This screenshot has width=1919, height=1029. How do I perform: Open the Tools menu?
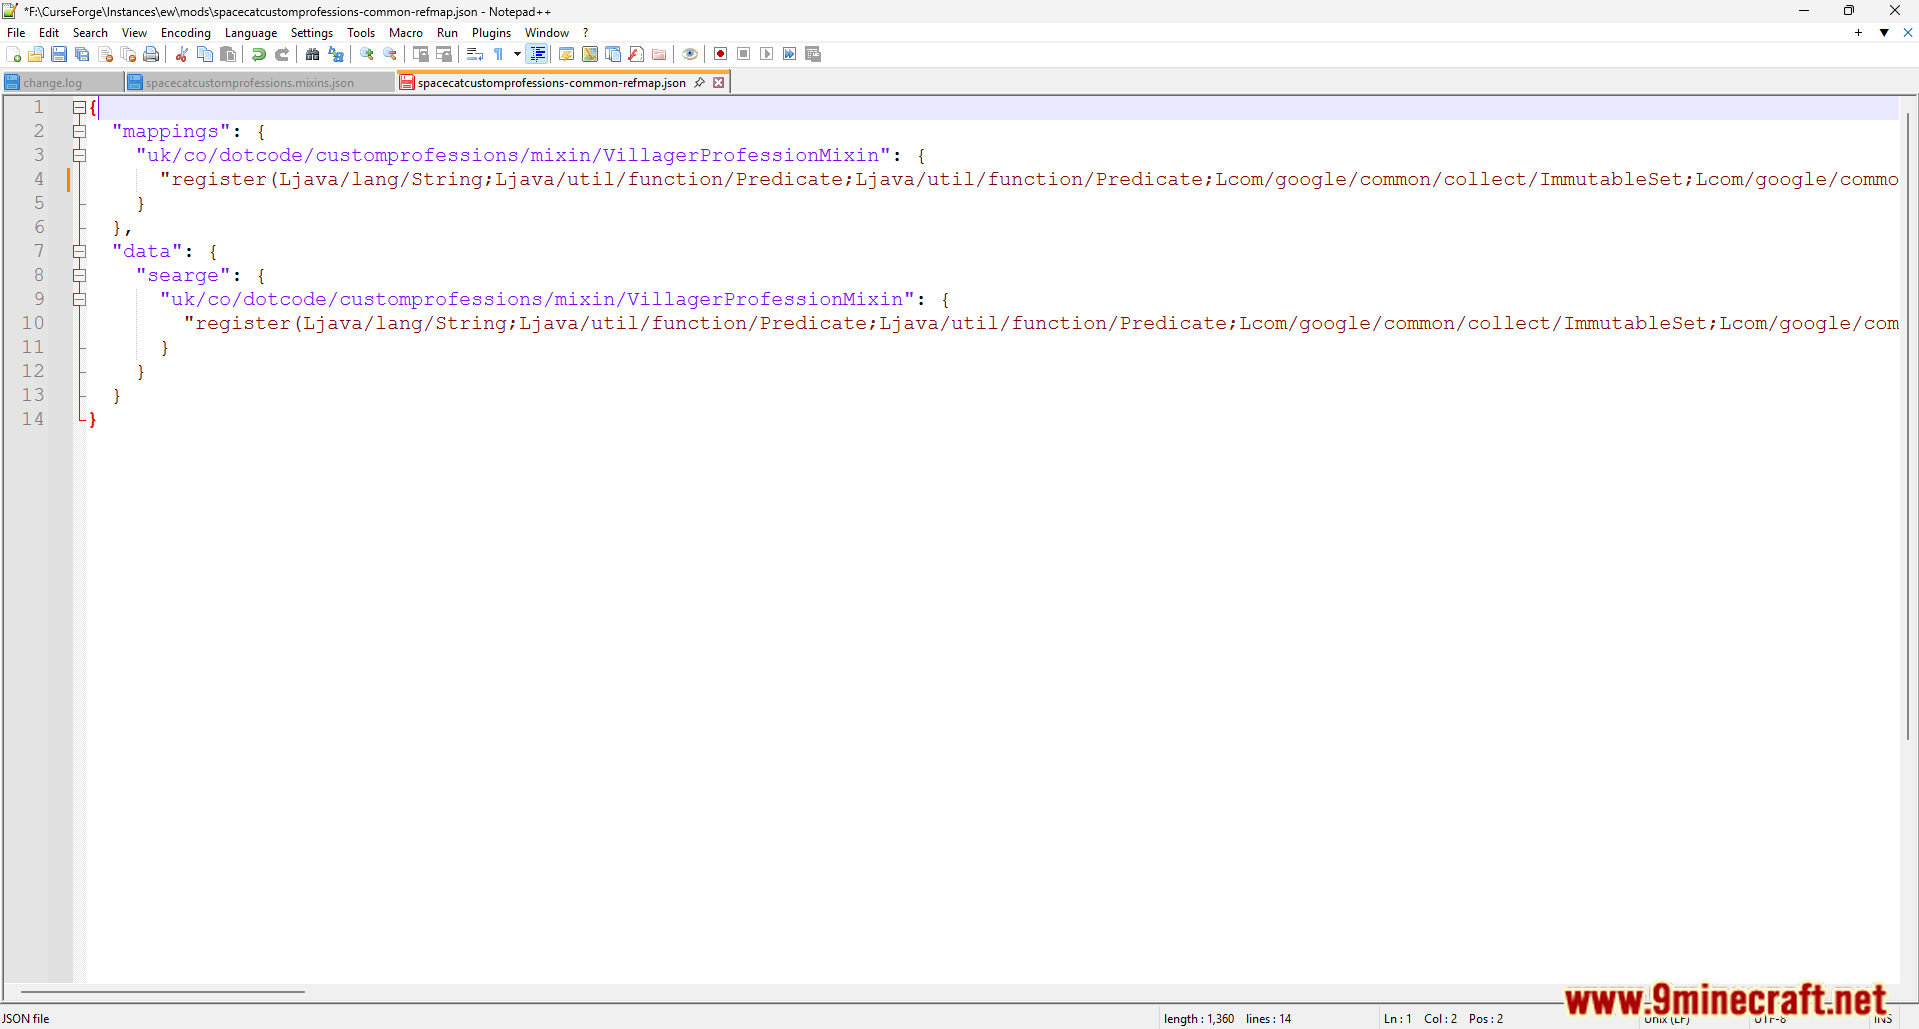point(361,33)
